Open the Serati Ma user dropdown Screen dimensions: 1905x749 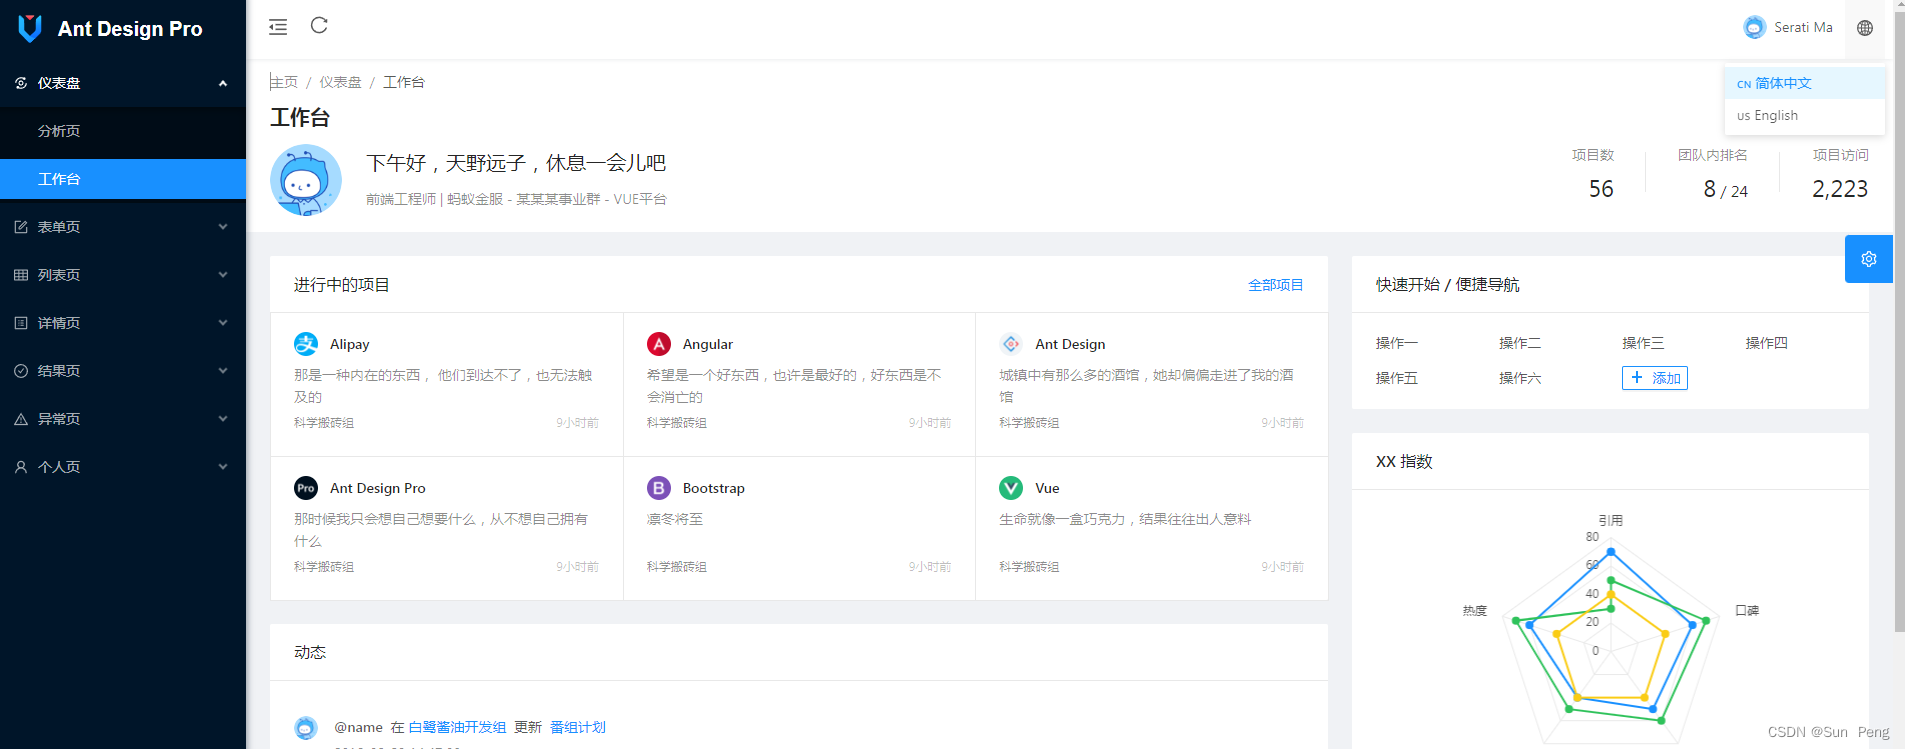(1788, 27)
